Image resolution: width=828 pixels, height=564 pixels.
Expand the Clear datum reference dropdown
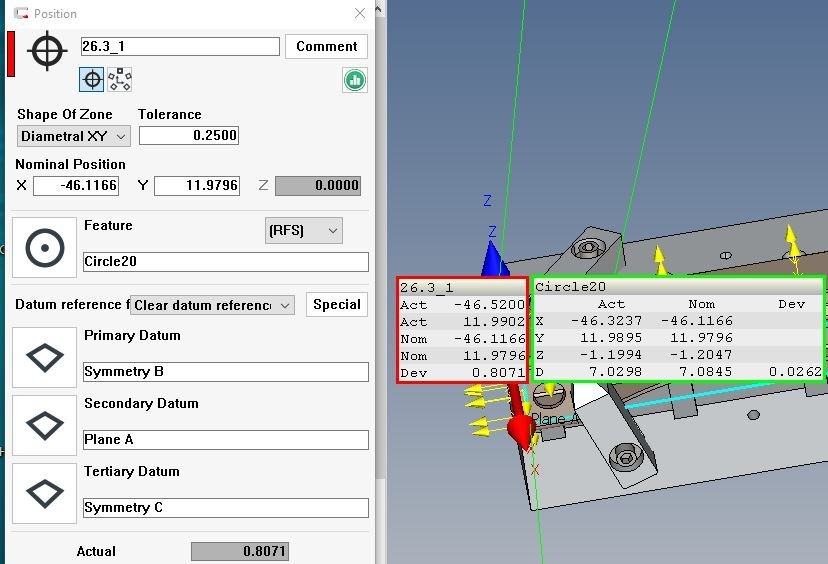(x=213, y=305)
